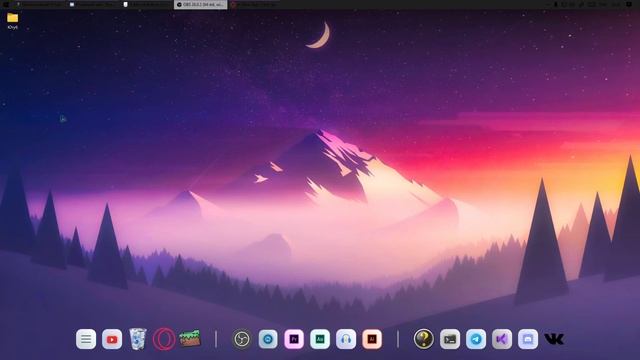Click the blue circular app icon after OBS
This screenshot has height=360, width=640.
point(268,339)
